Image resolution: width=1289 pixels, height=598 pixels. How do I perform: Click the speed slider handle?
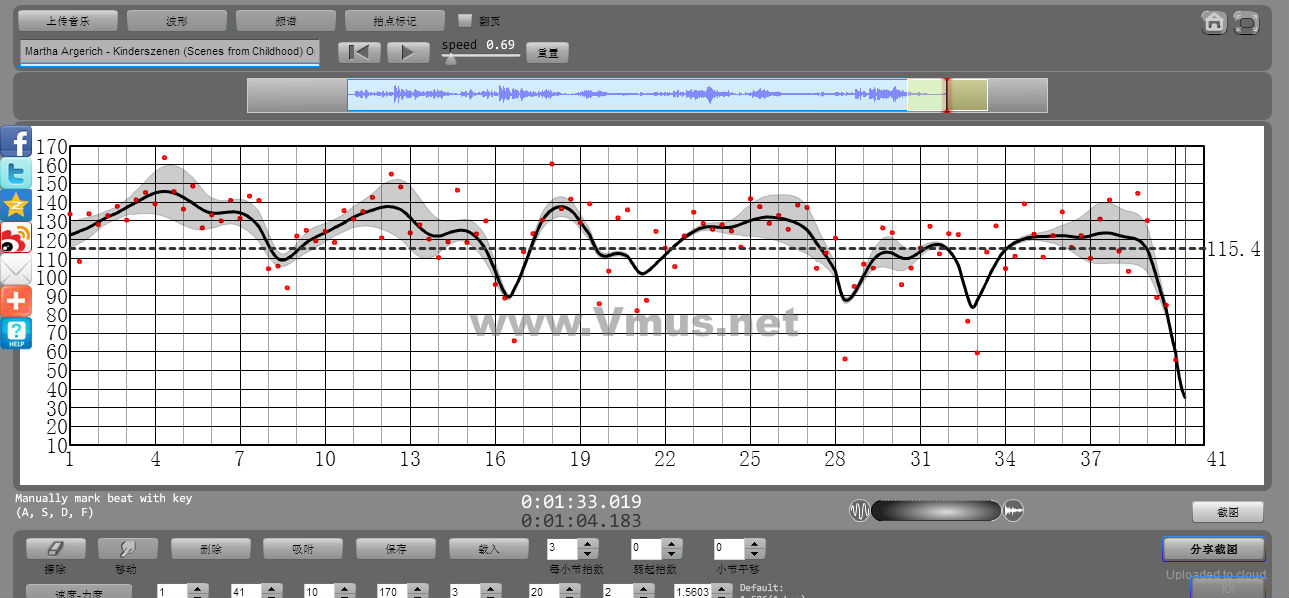point(451,59)
